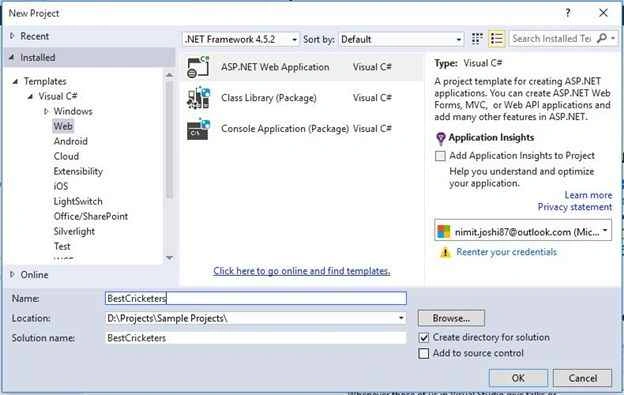Click the Name input field
Image resolution: width=624 pixels, height=395 pixels.
(256, 298)
